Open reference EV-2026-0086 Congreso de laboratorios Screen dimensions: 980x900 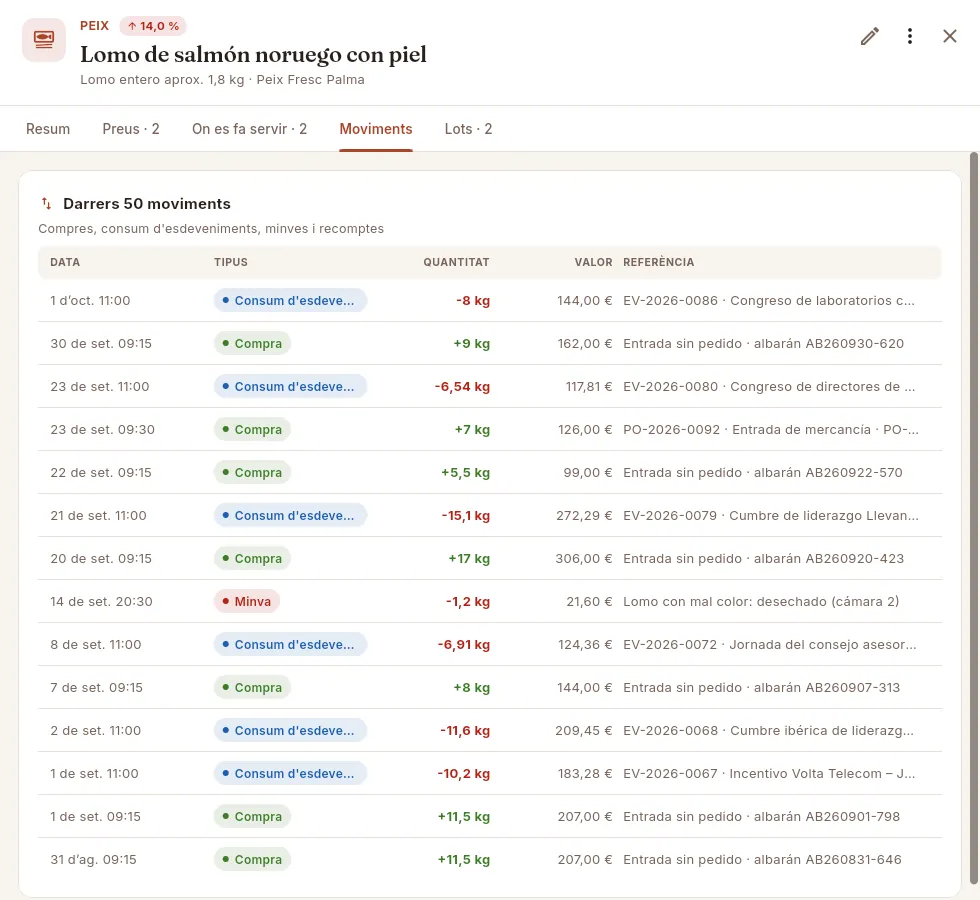point(769,301)
